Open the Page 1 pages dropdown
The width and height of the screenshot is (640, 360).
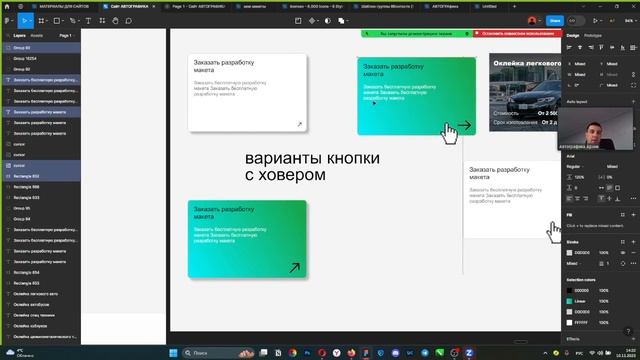pyautogui.click(x=67, y=36)
